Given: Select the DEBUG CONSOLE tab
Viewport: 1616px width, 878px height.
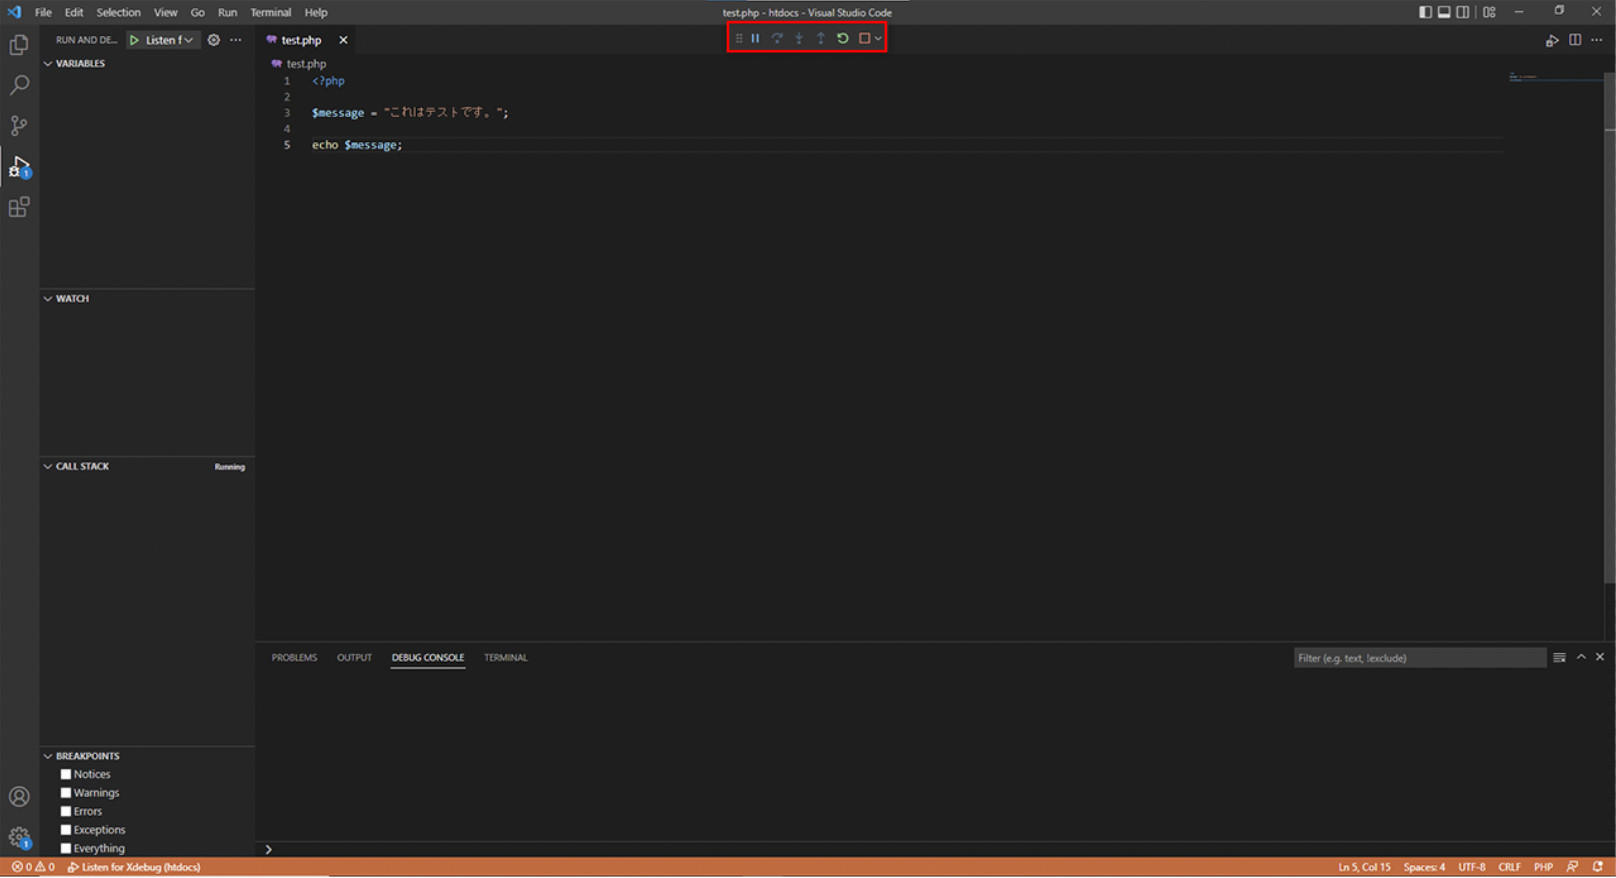Looking at the screenshot, I should pyautogui.click(x=428, y=657).
